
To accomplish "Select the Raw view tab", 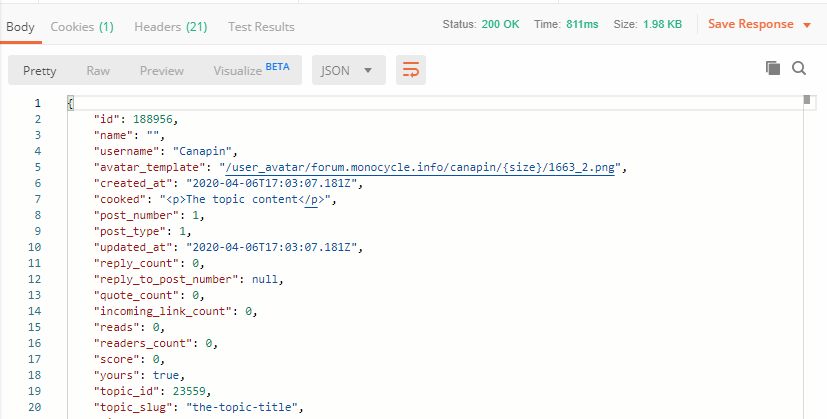I will click(98, 70).
